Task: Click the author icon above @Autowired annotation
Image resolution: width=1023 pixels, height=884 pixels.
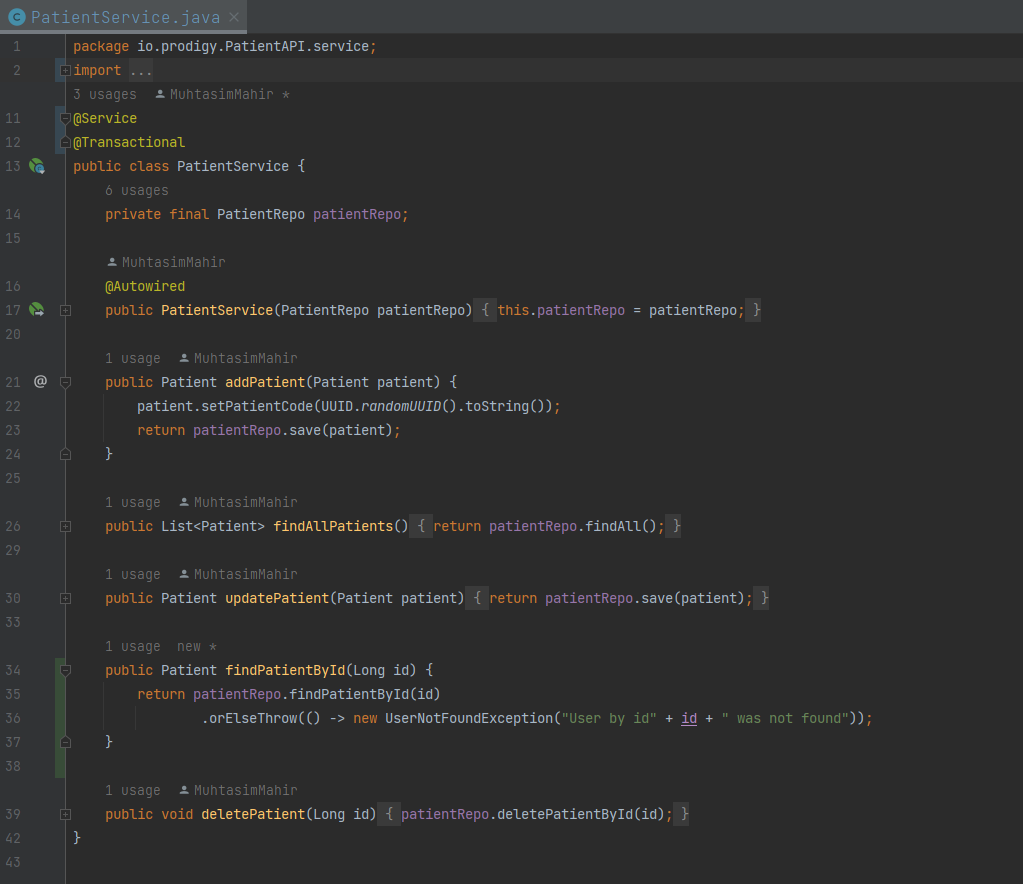Action: tap(112, 262)
